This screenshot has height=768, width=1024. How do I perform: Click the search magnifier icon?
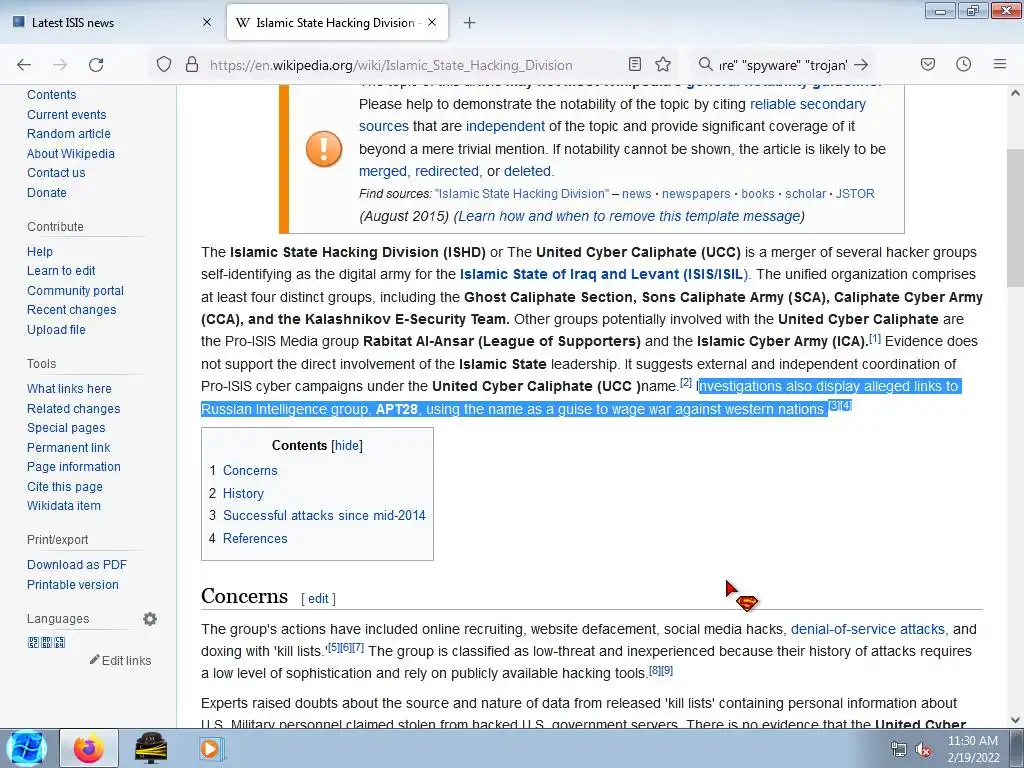tap(705, 64)
